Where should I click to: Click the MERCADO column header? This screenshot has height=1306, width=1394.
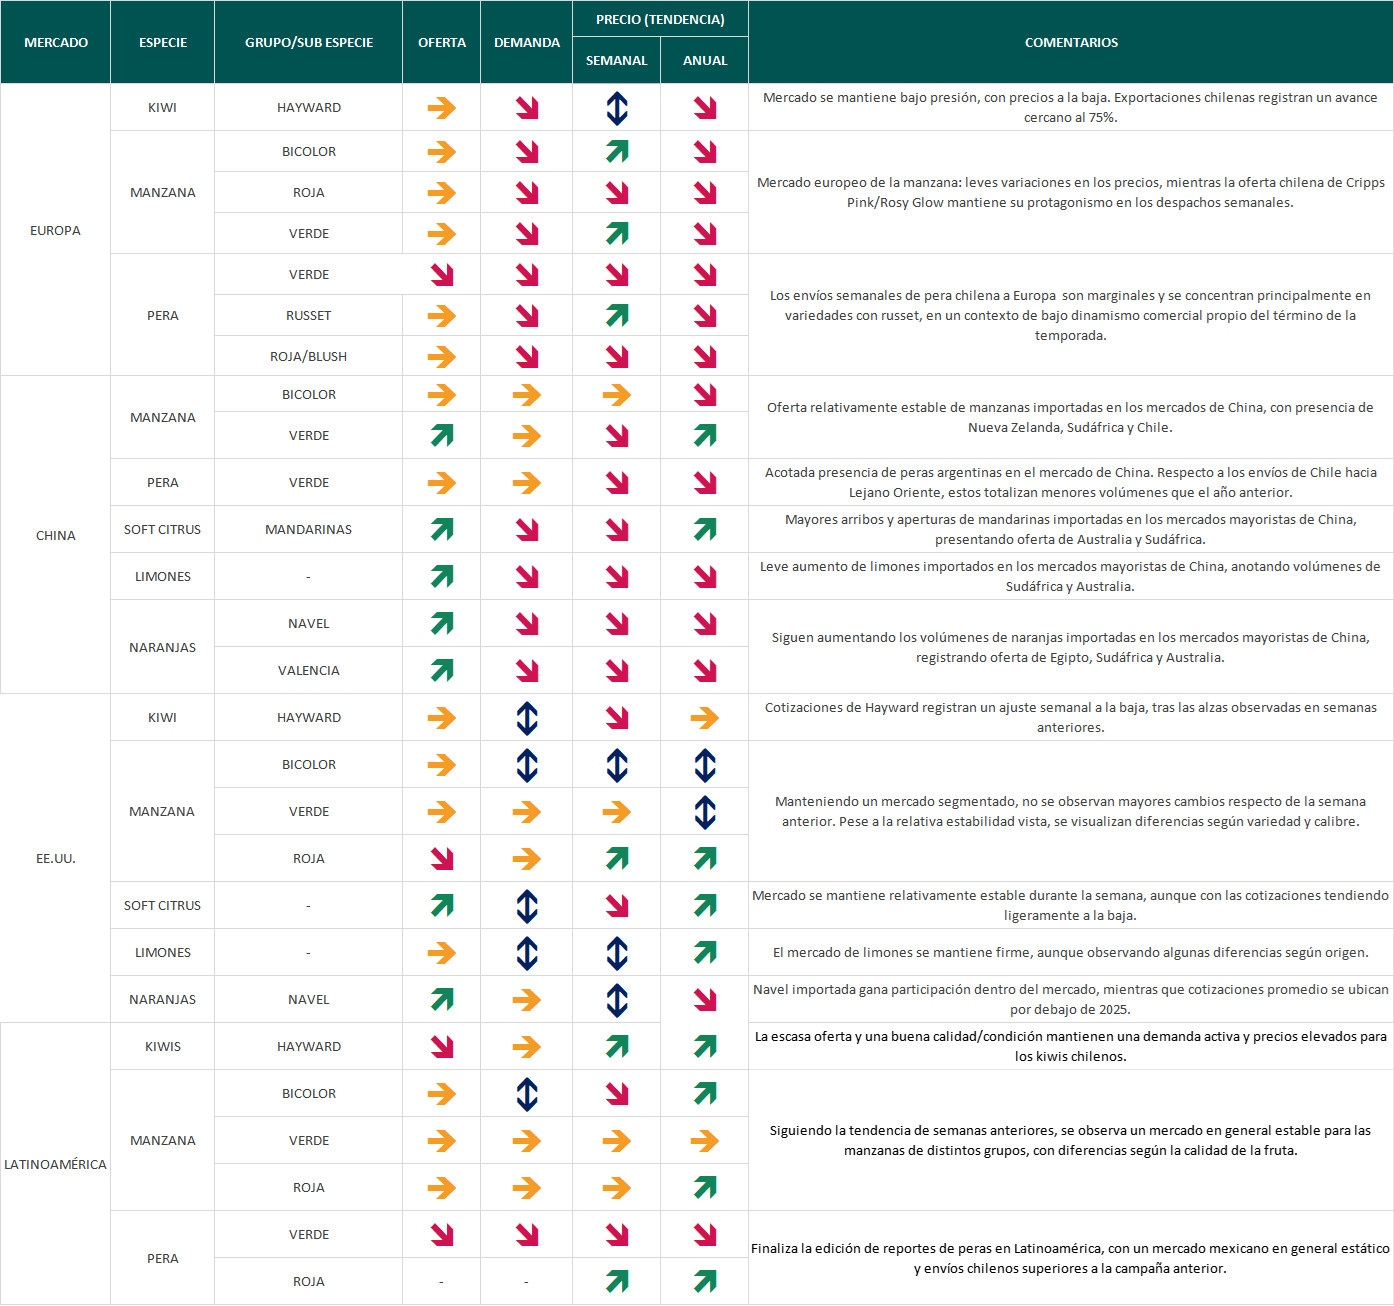56,42
